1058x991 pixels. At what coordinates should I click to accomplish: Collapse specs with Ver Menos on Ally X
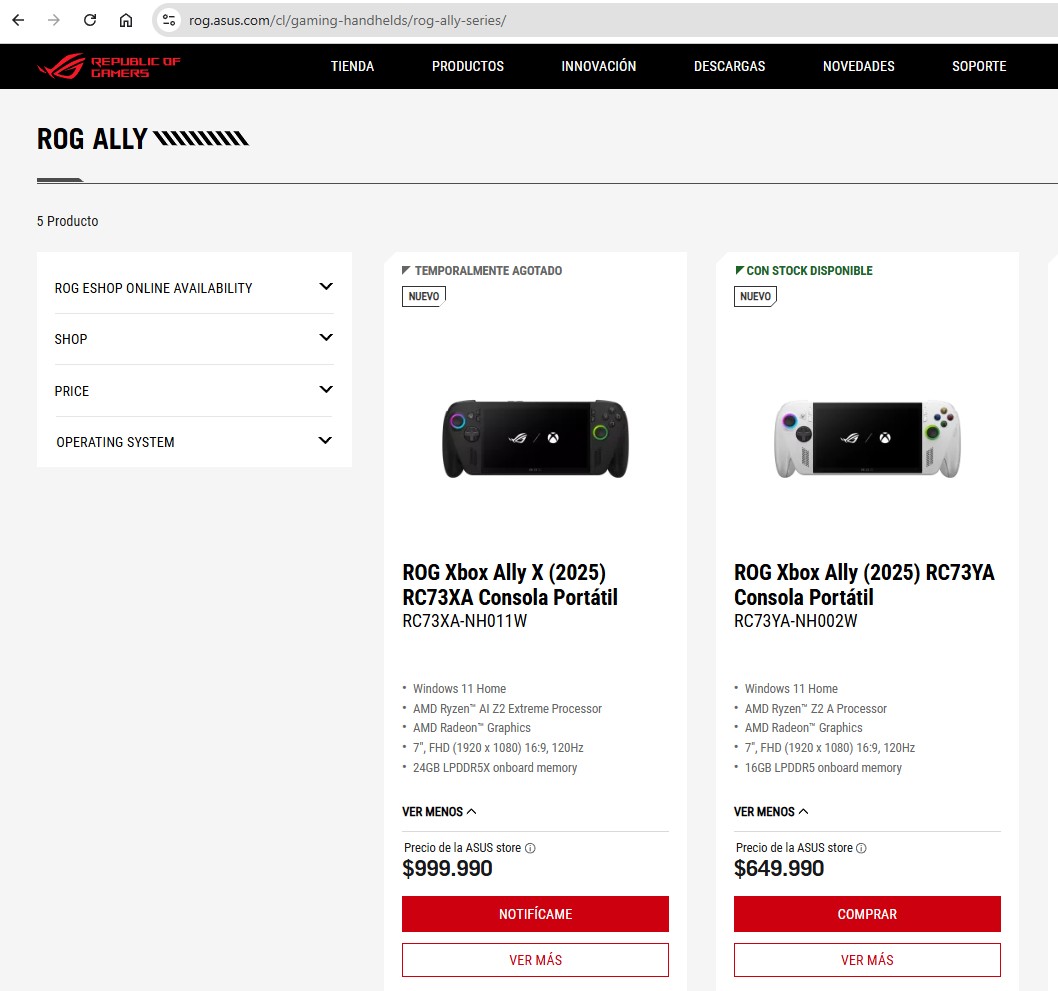pos(439,812)
